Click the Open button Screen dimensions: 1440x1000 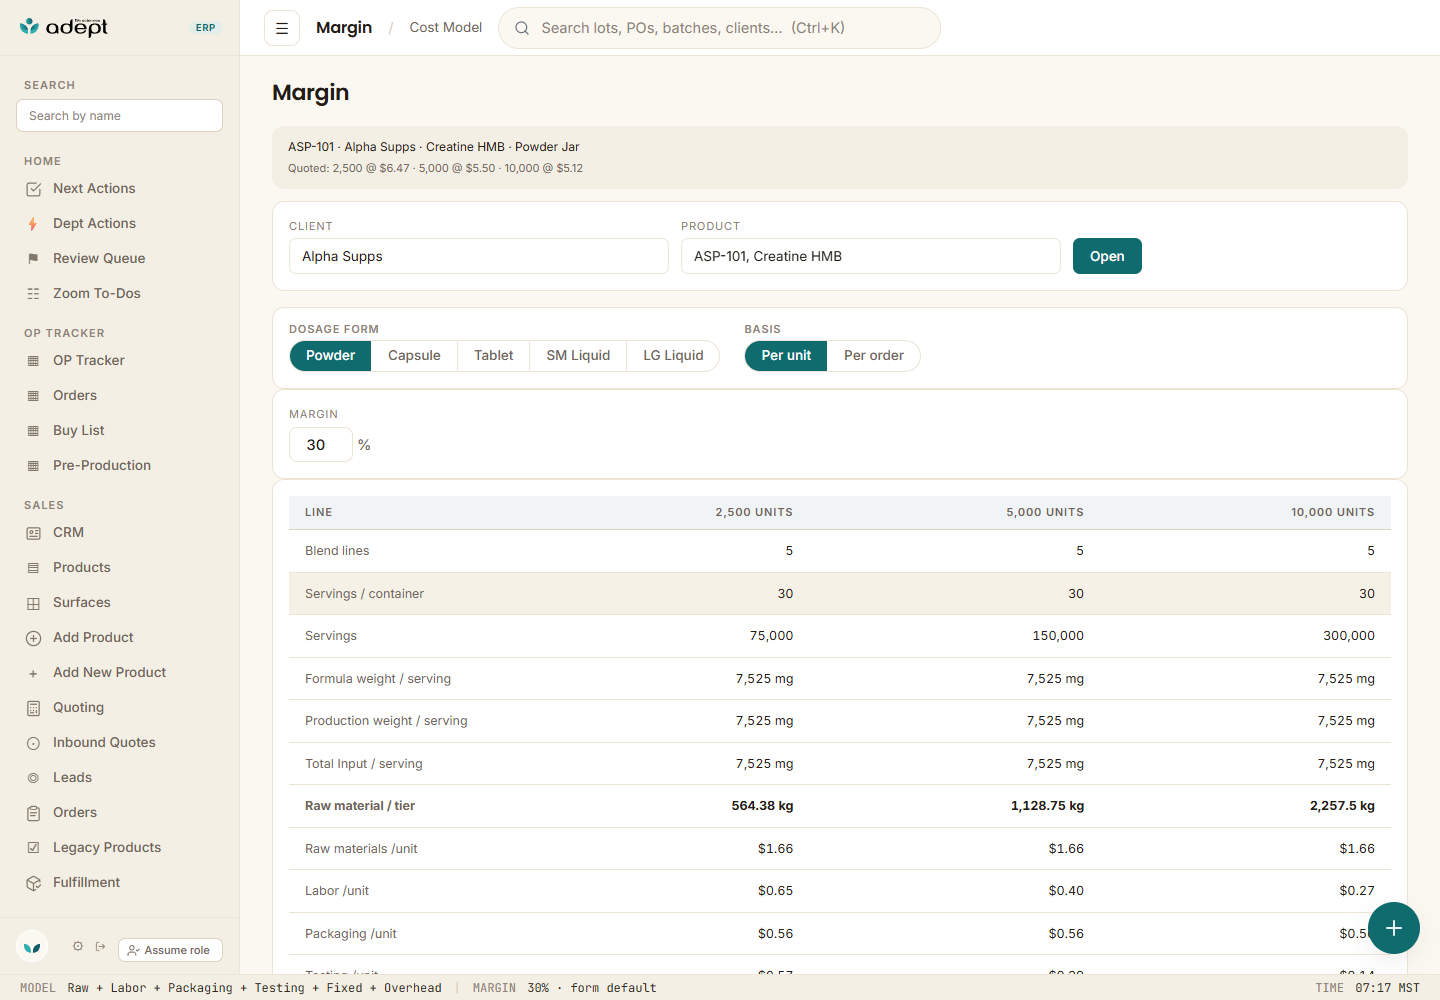tap(1107, 256)
